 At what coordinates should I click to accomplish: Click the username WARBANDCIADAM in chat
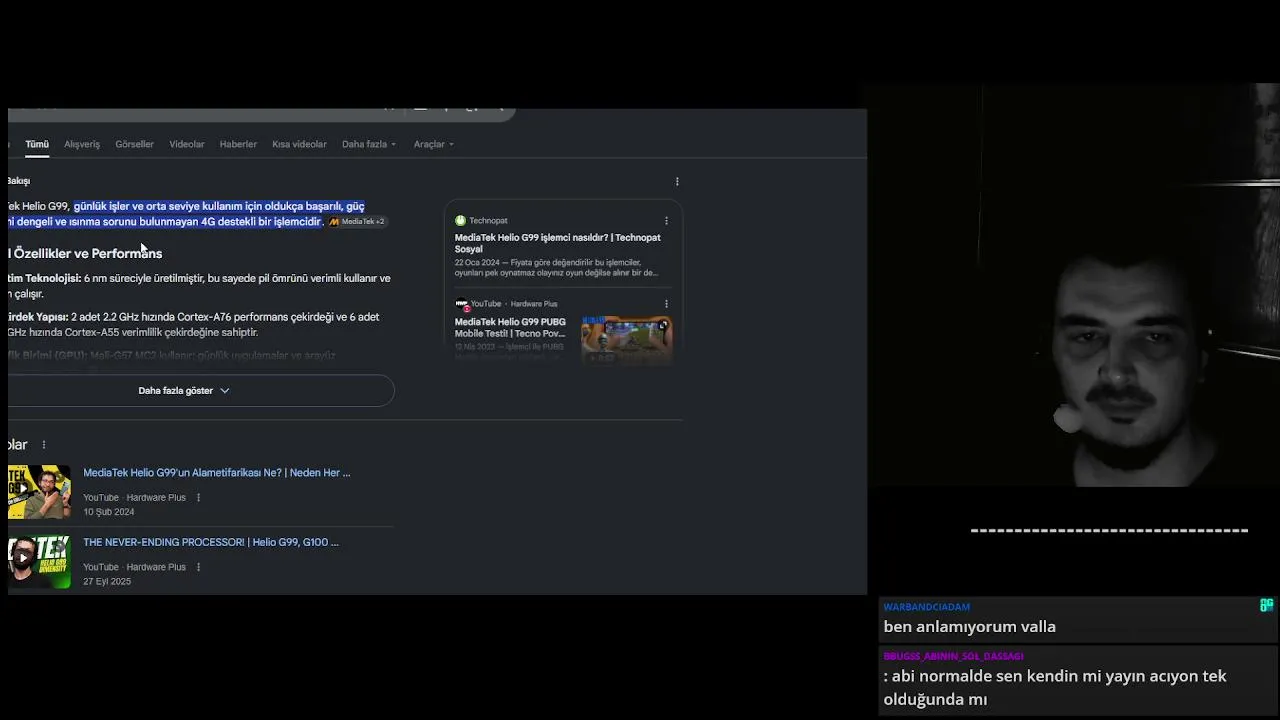point(926,607)
